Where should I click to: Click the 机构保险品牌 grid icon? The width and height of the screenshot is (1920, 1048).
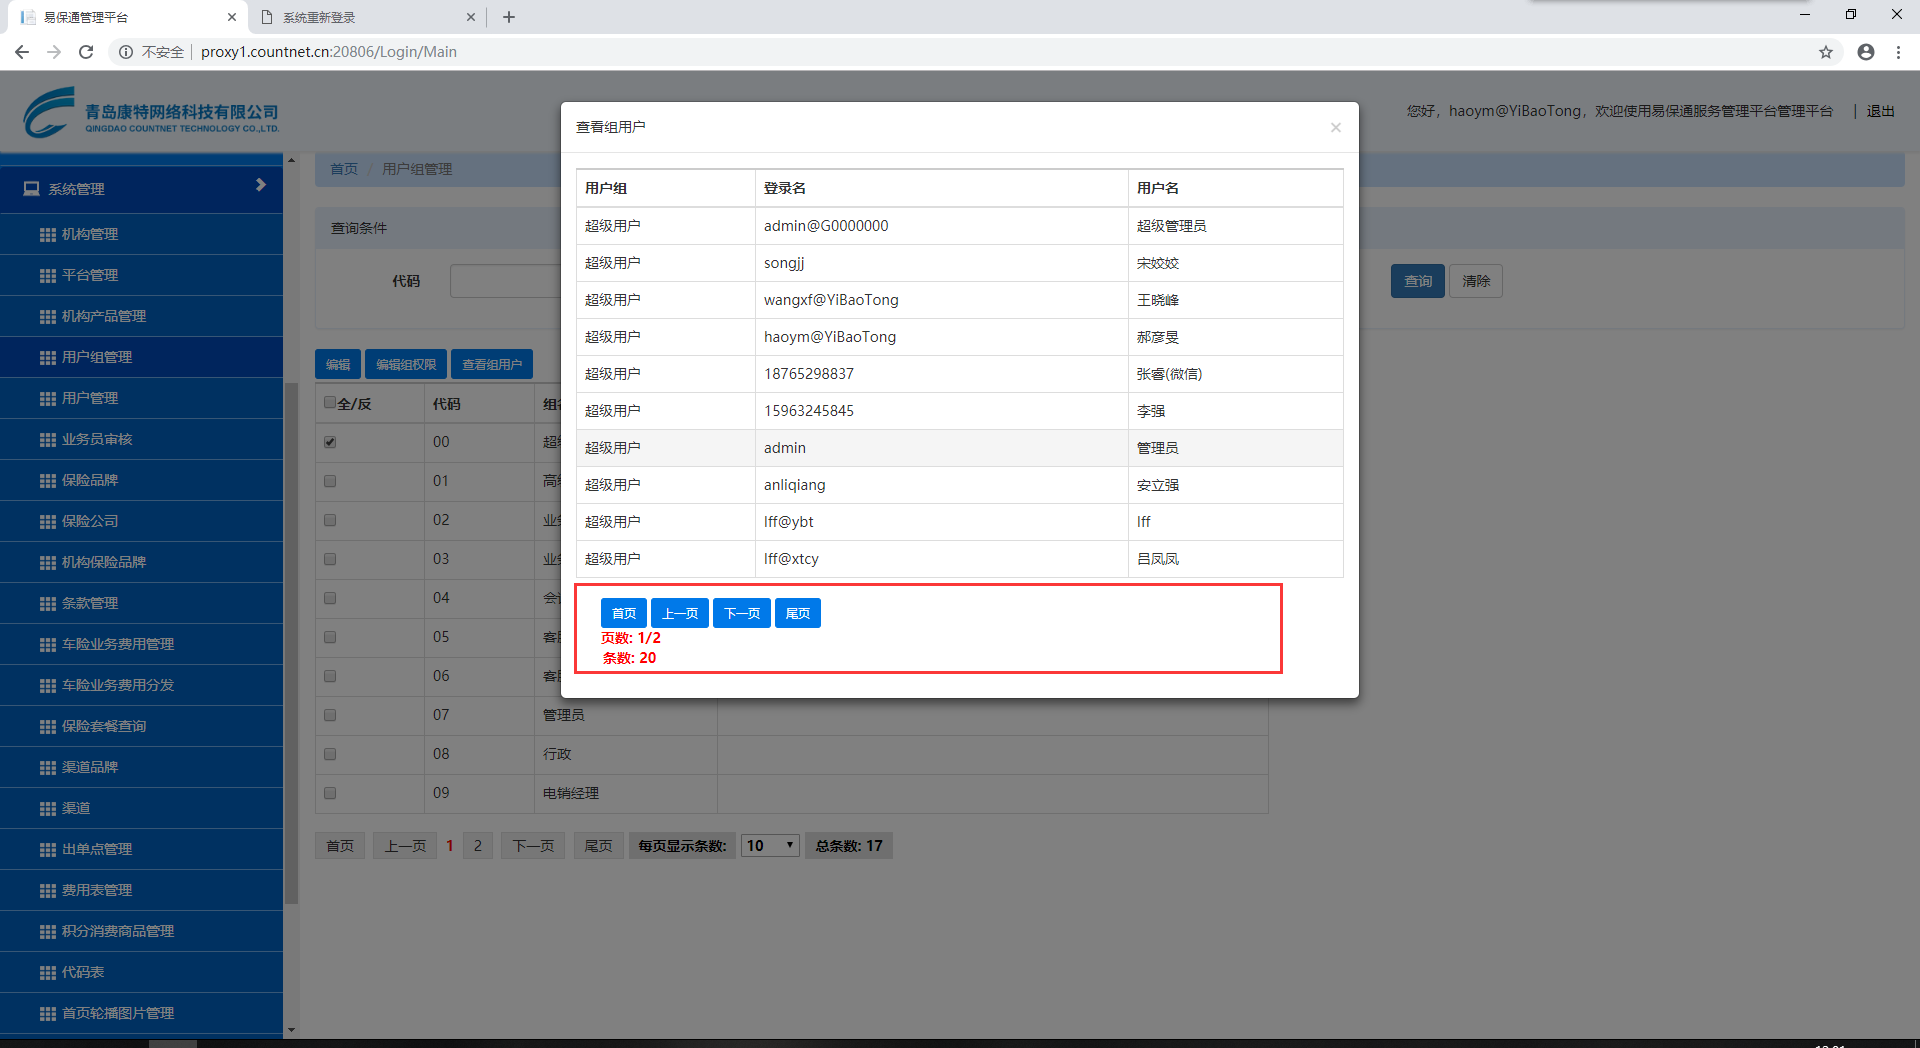tap(47, 563)
